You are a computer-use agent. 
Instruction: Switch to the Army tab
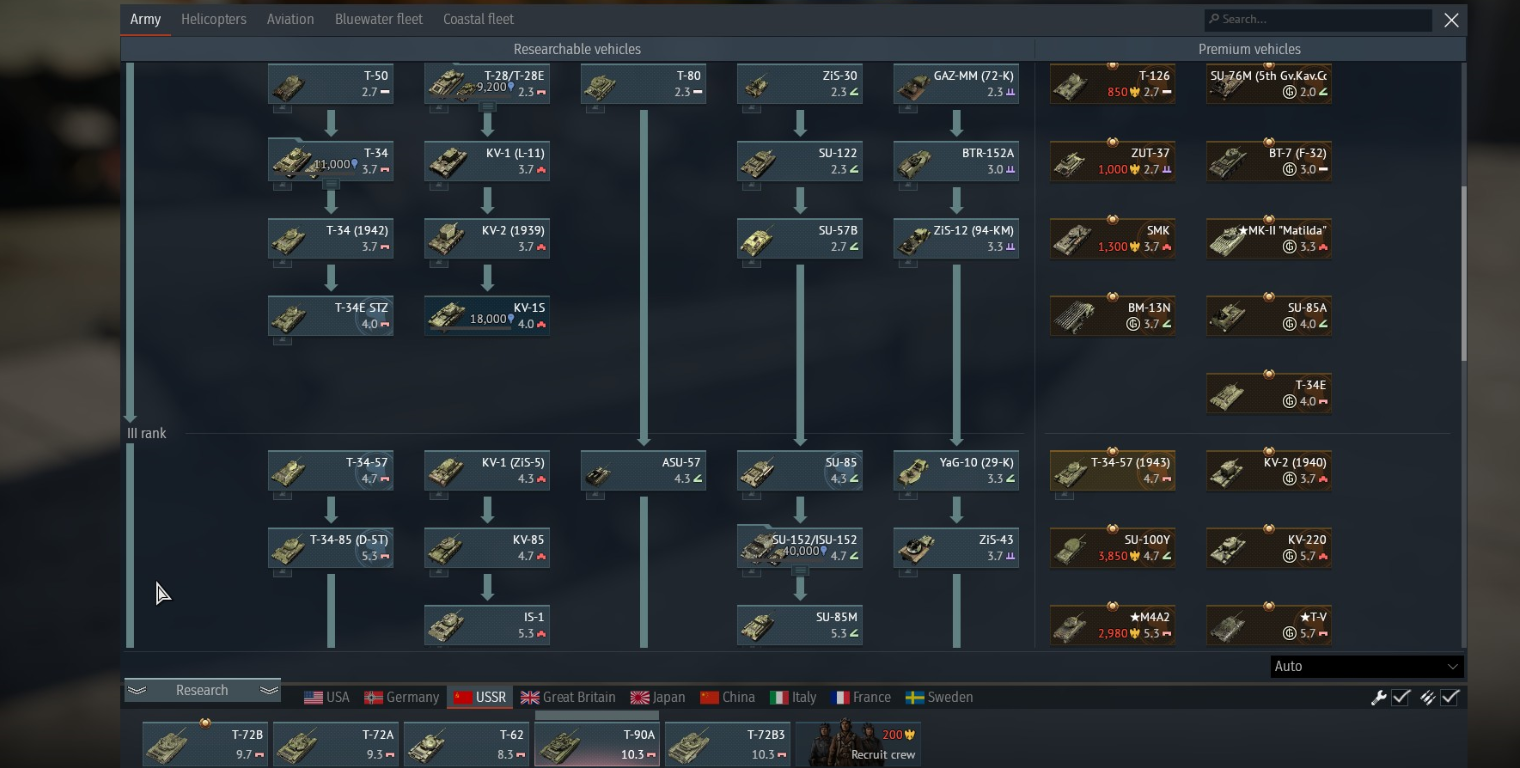click(146, 19)
